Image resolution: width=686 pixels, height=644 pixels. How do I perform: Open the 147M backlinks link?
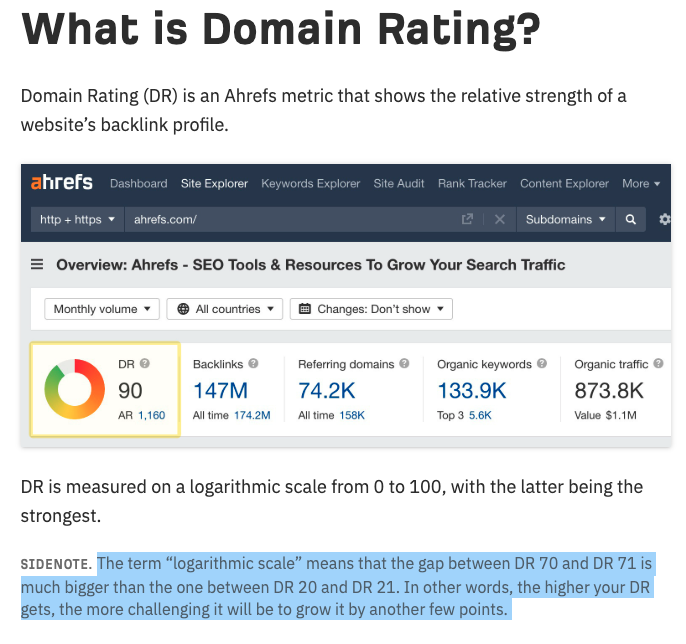click(220, 390)
